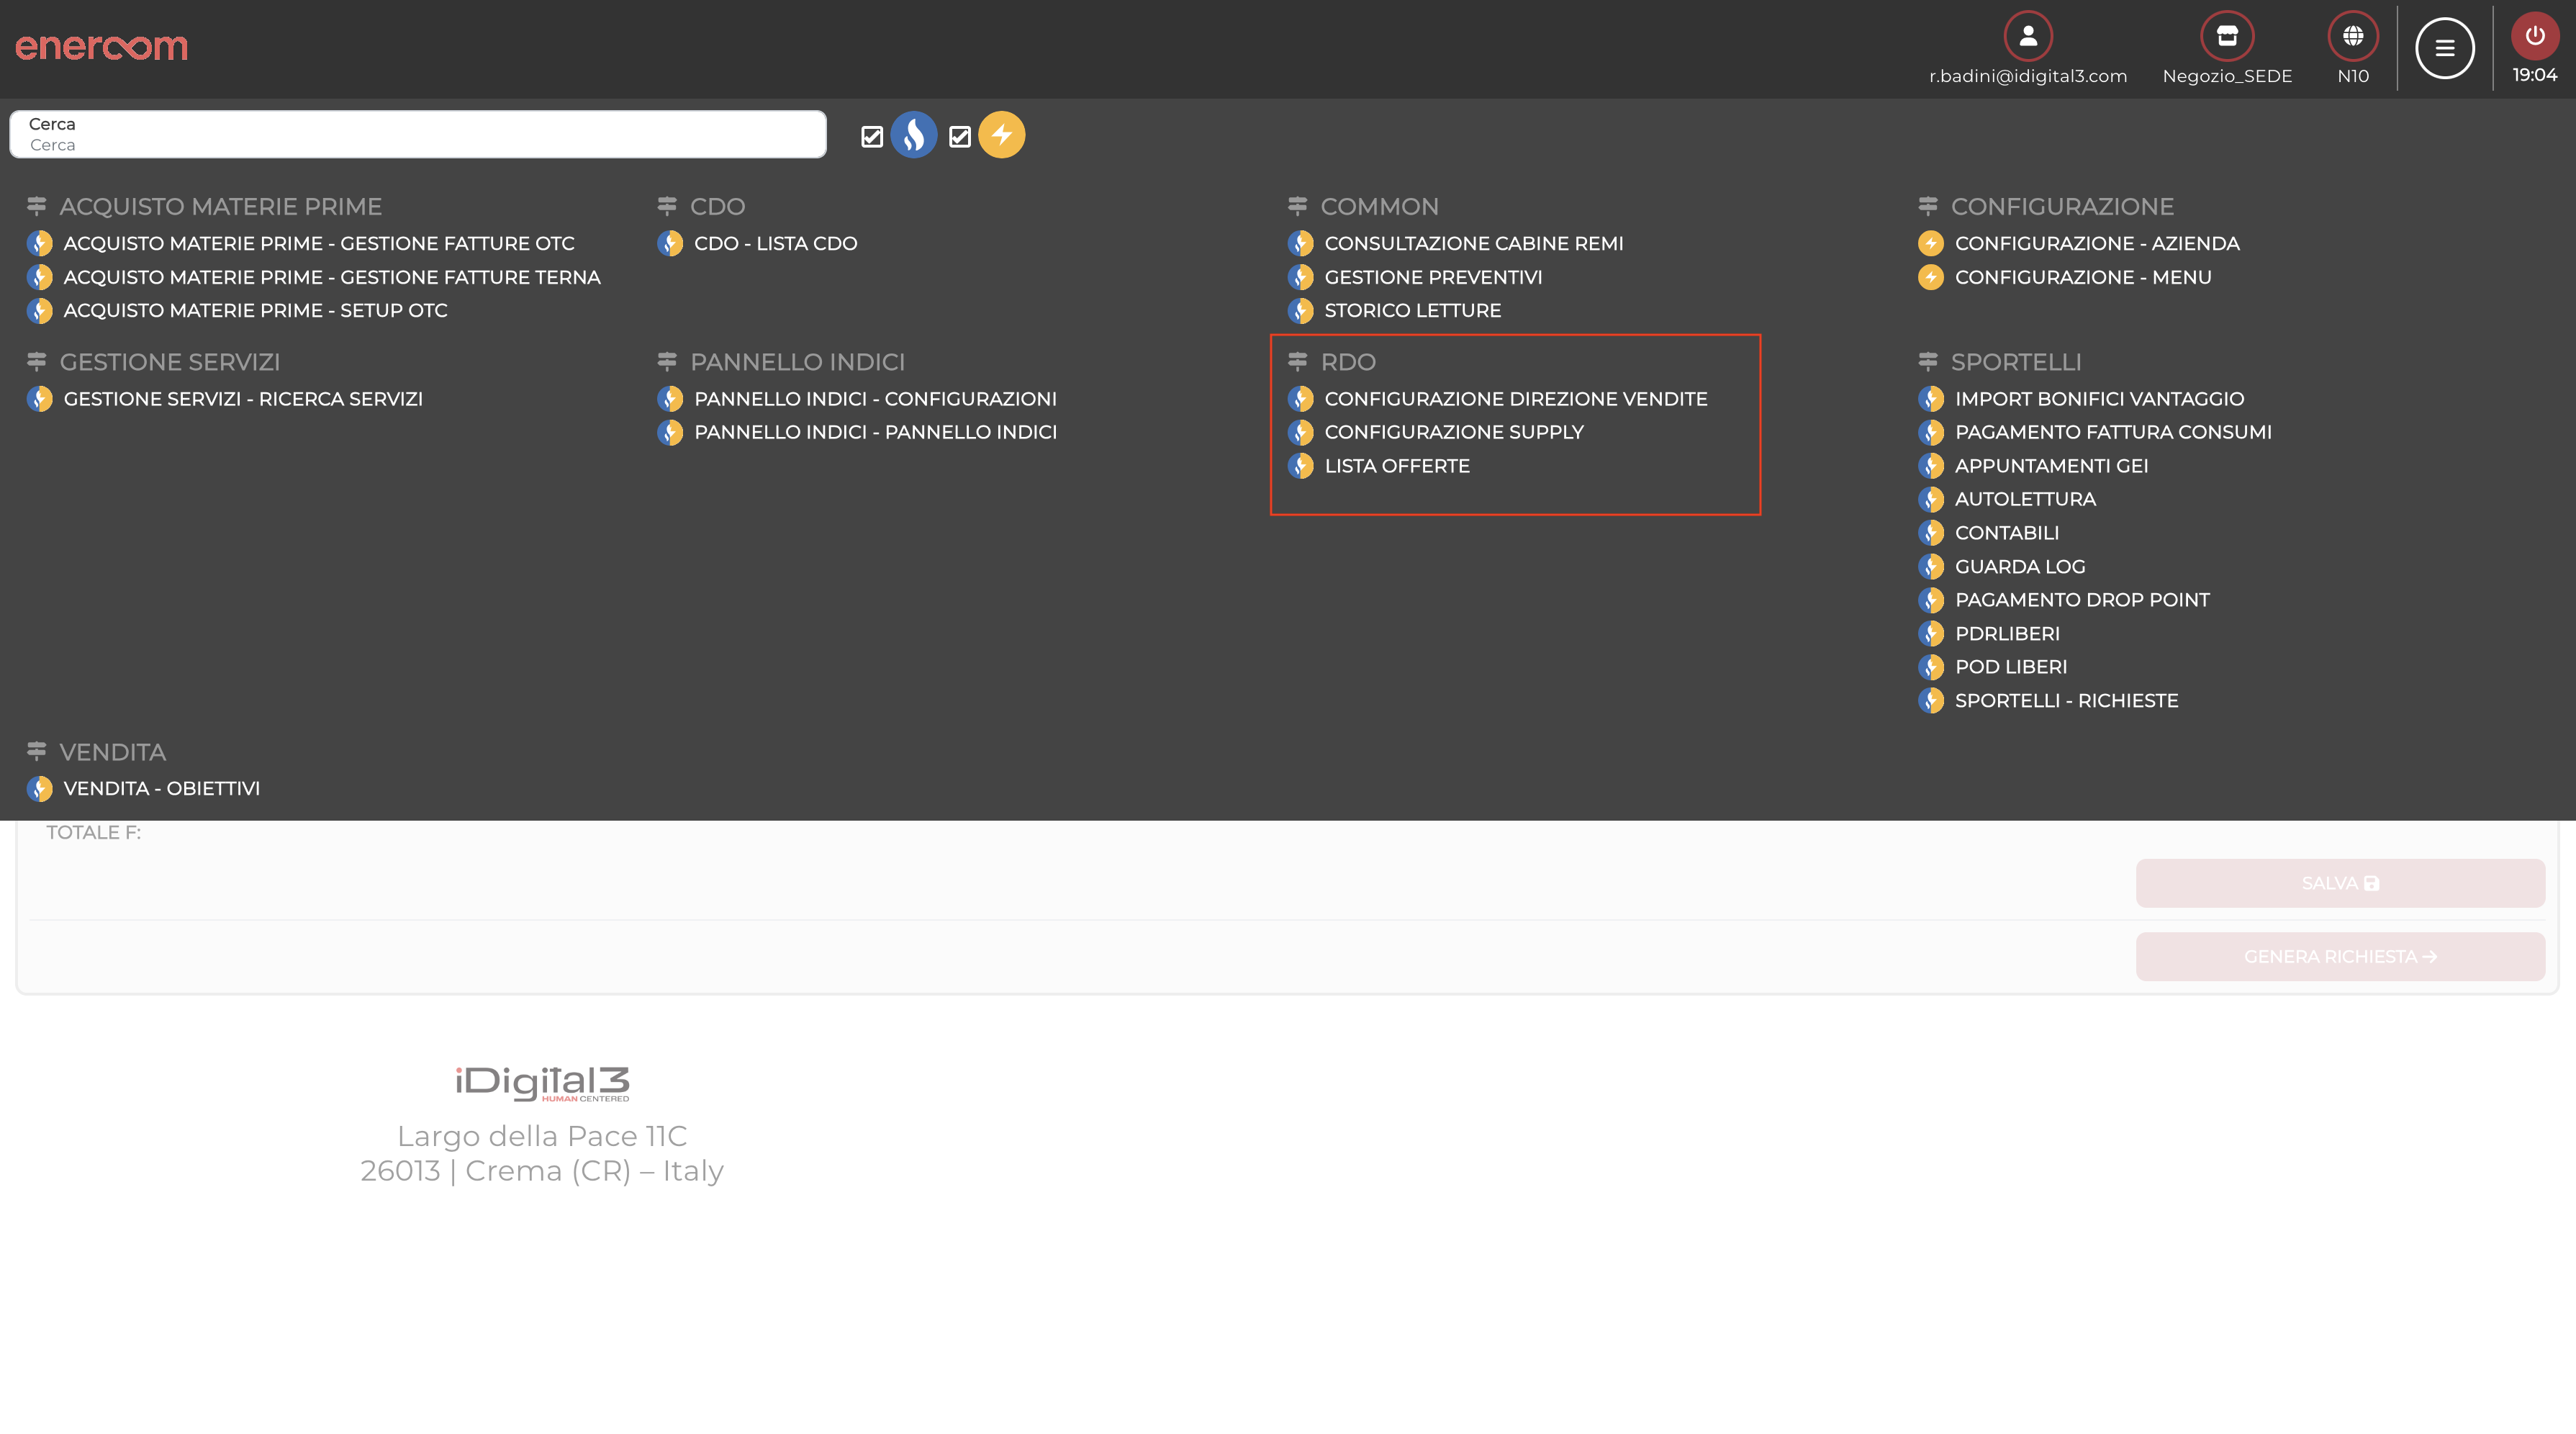
Task: Collapse the RDO section header
Action: pos(1347,362)
